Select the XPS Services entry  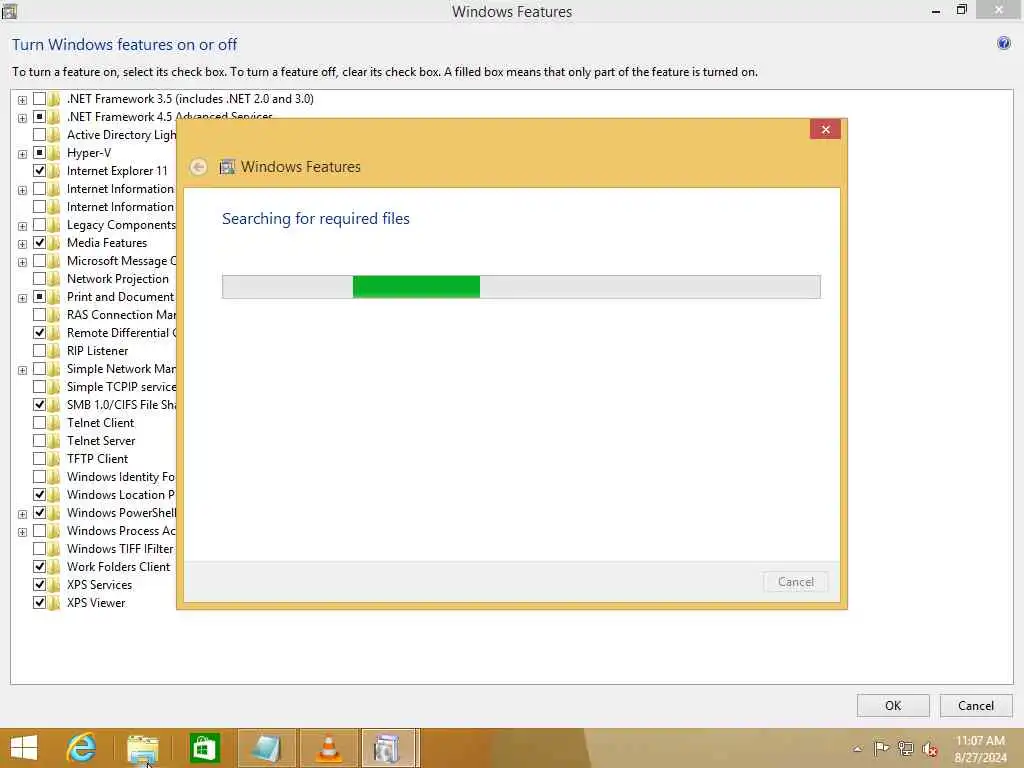tap(99, 584)
